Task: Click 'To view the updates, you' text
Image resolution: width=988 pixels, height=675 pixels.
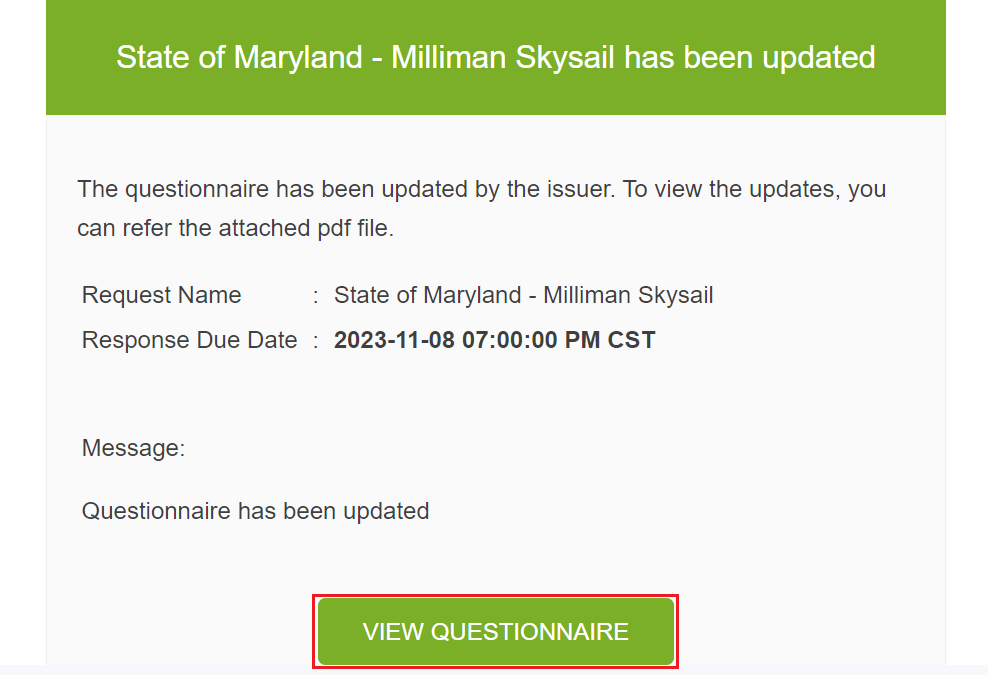Action: 754,189
